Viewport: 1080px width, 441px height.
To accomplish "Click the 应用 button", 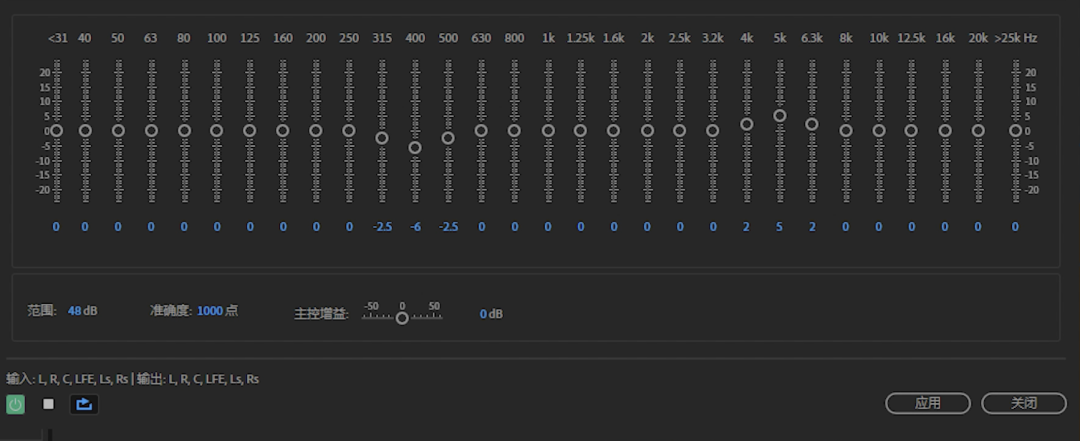I will [928, 403].
